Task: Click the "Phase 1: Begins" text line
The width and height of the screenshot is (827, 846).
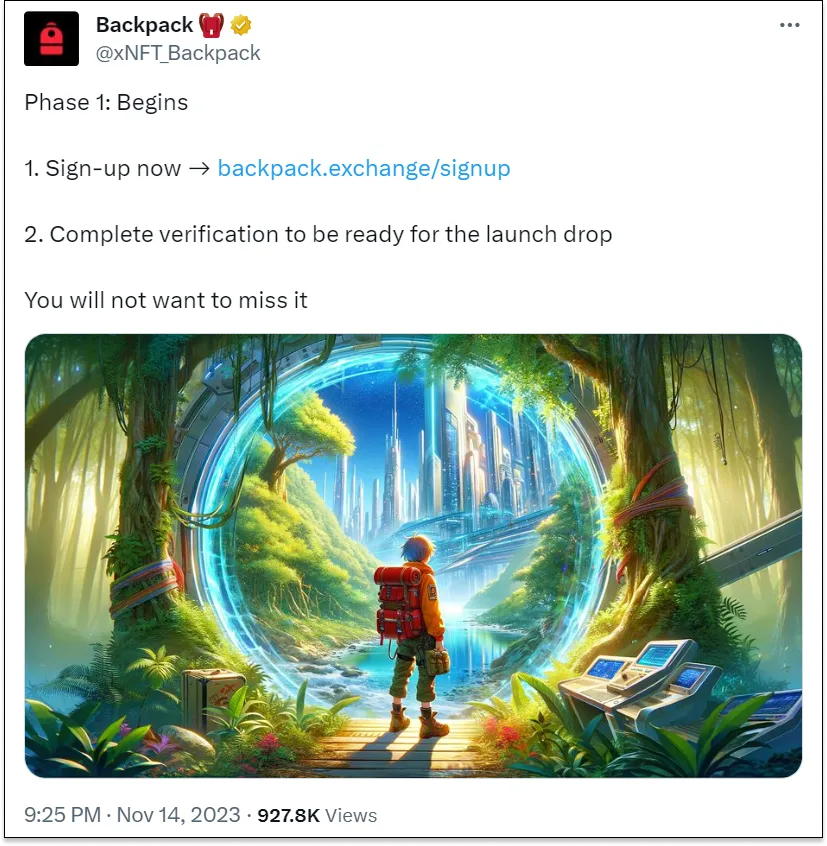Action: [x=106, y=103]
